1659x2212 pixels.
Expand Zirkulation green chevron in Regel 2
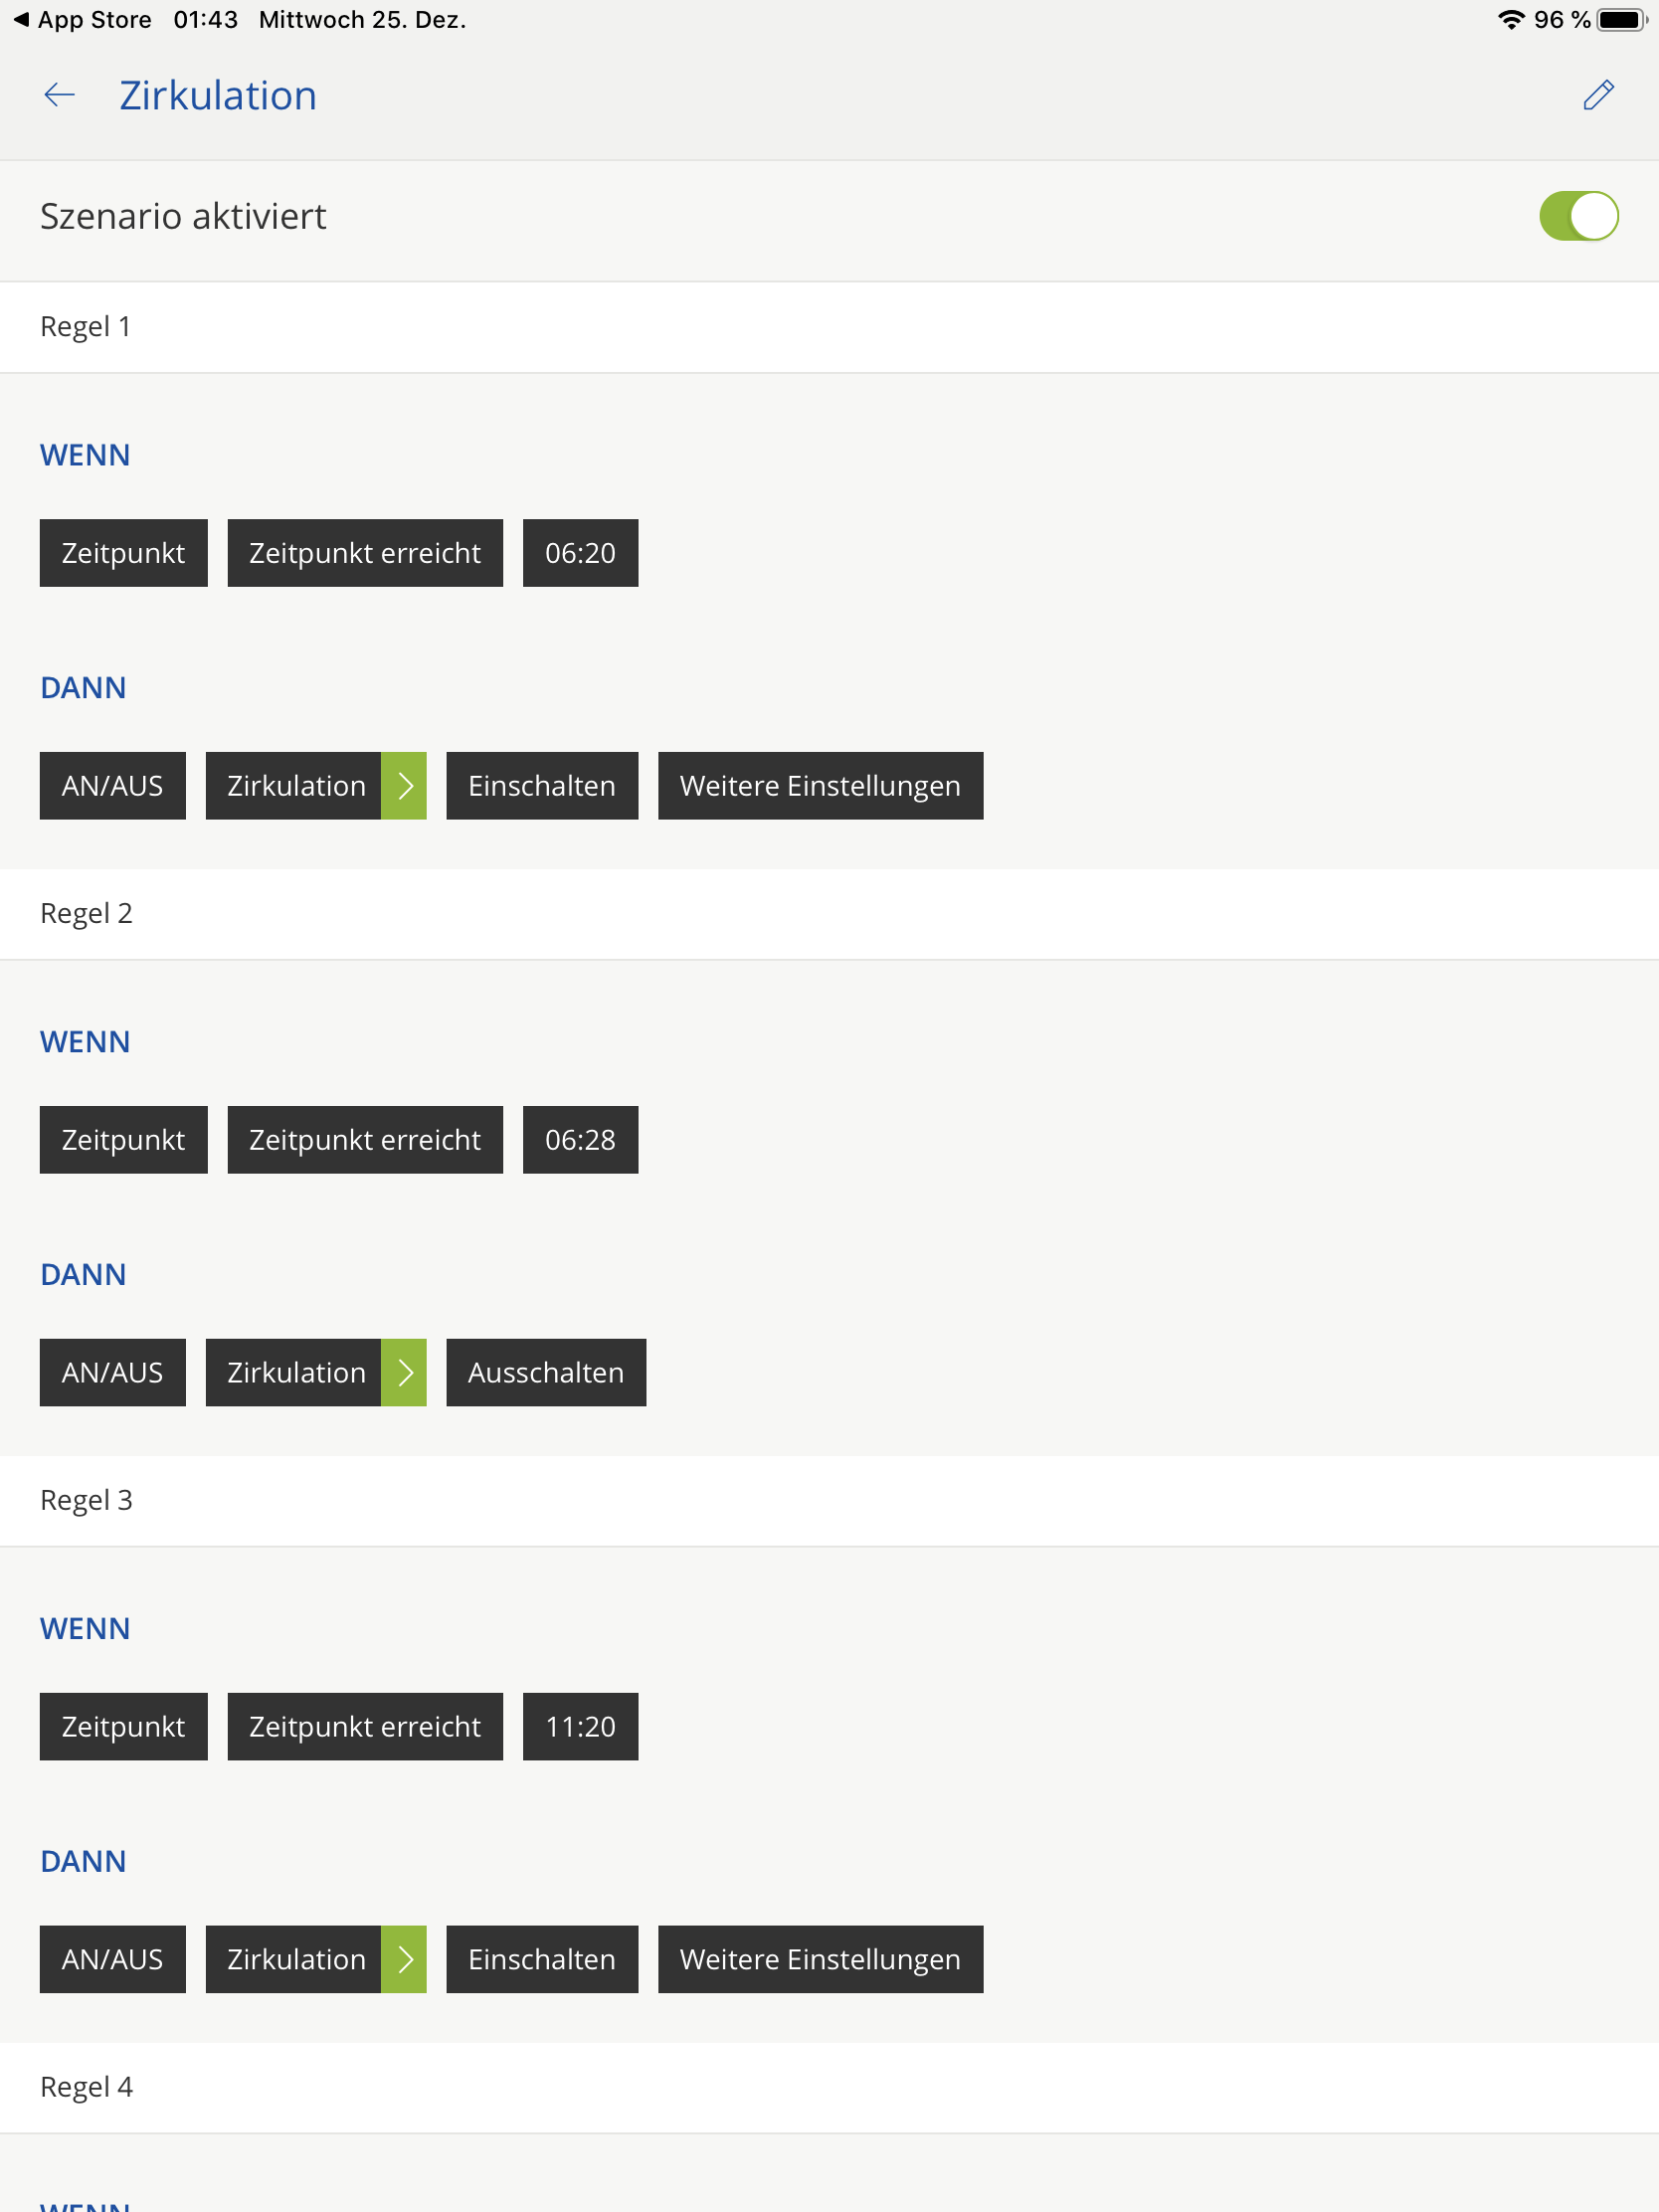point(404,1373)
